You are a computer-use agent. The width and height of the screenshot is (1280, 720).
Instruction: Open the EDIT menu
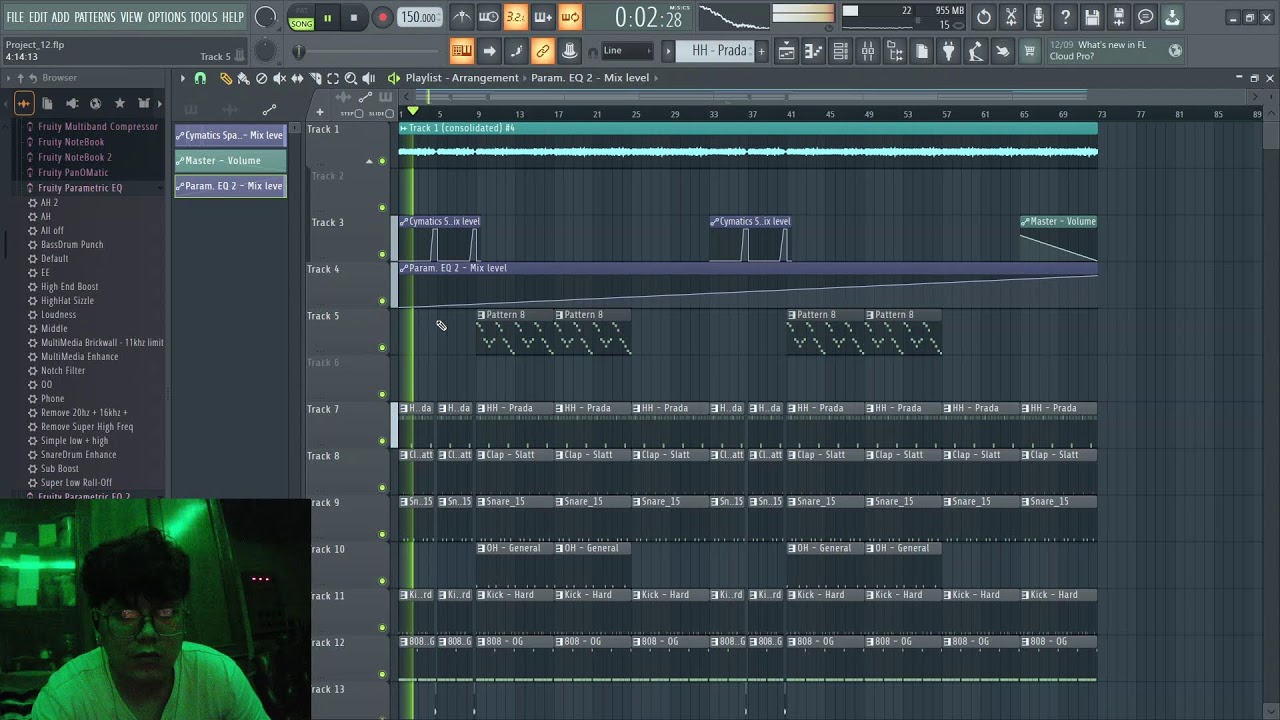38,17
